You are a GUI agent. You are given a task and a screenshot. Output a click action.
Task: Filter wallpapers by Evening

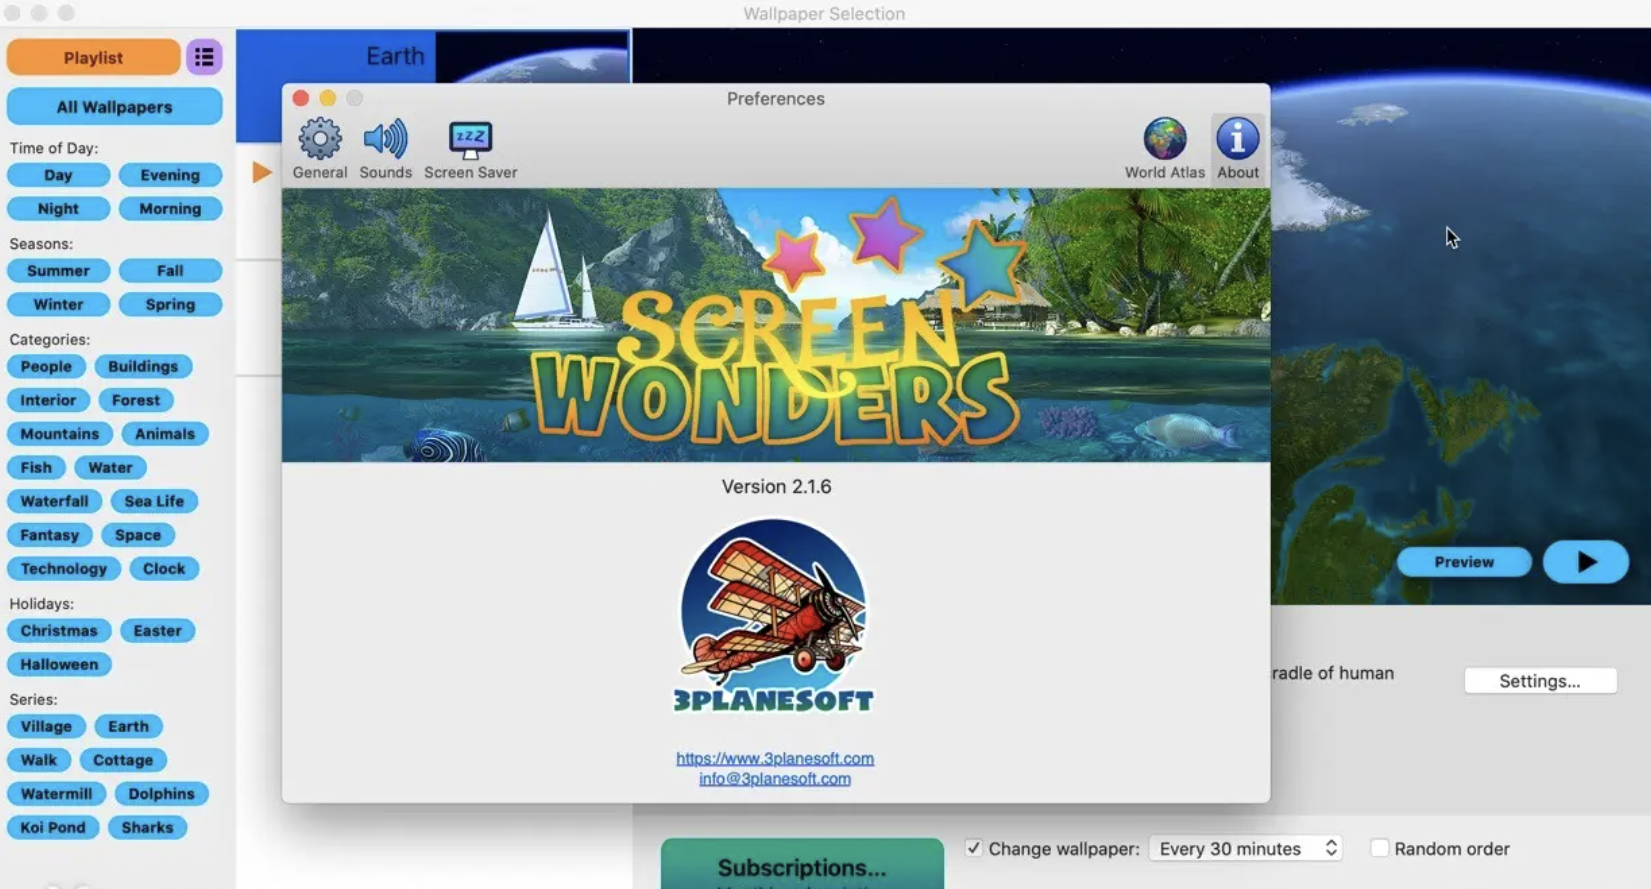[170, 175]
